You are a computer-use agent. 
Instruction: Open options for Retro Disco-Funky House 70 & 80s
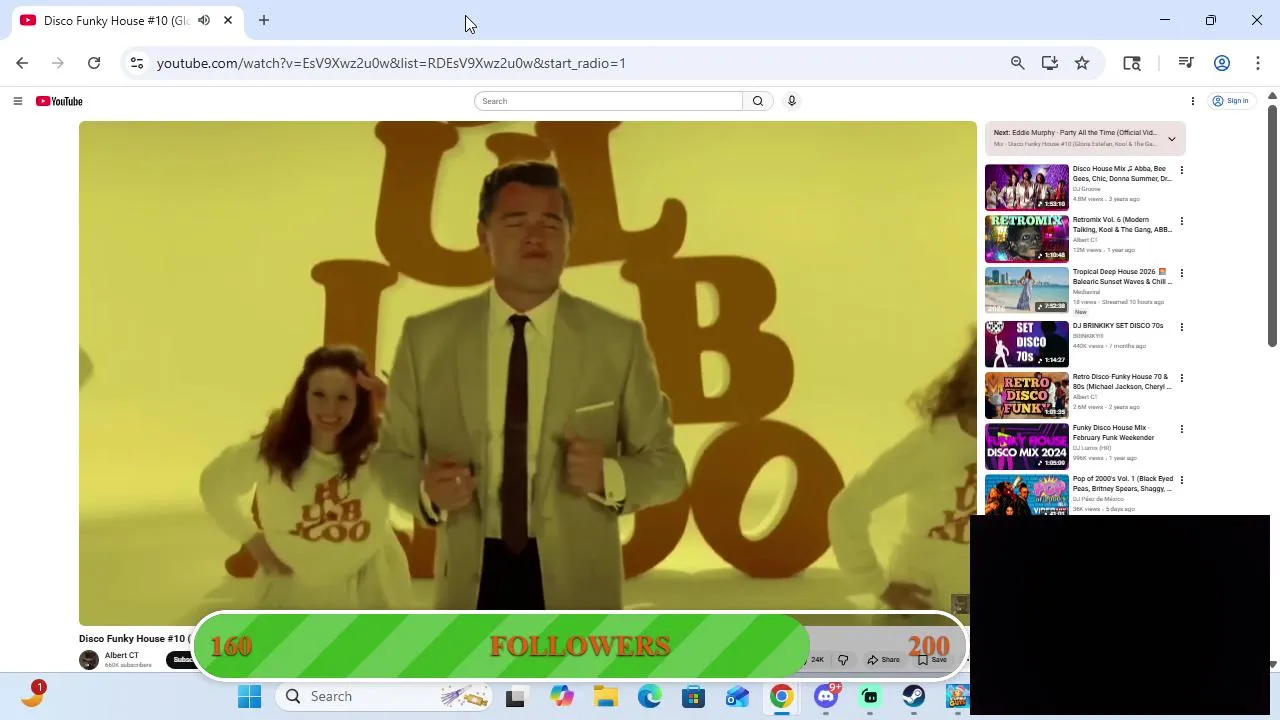[x=1182, y=378]
